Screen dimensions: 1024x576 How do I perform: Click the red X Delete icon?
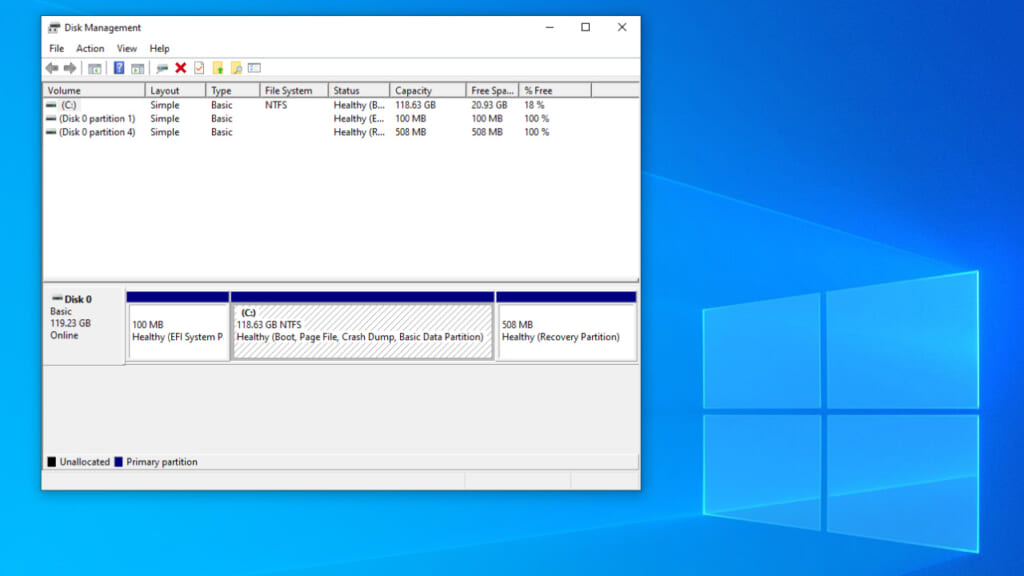(x=181, y=68)
